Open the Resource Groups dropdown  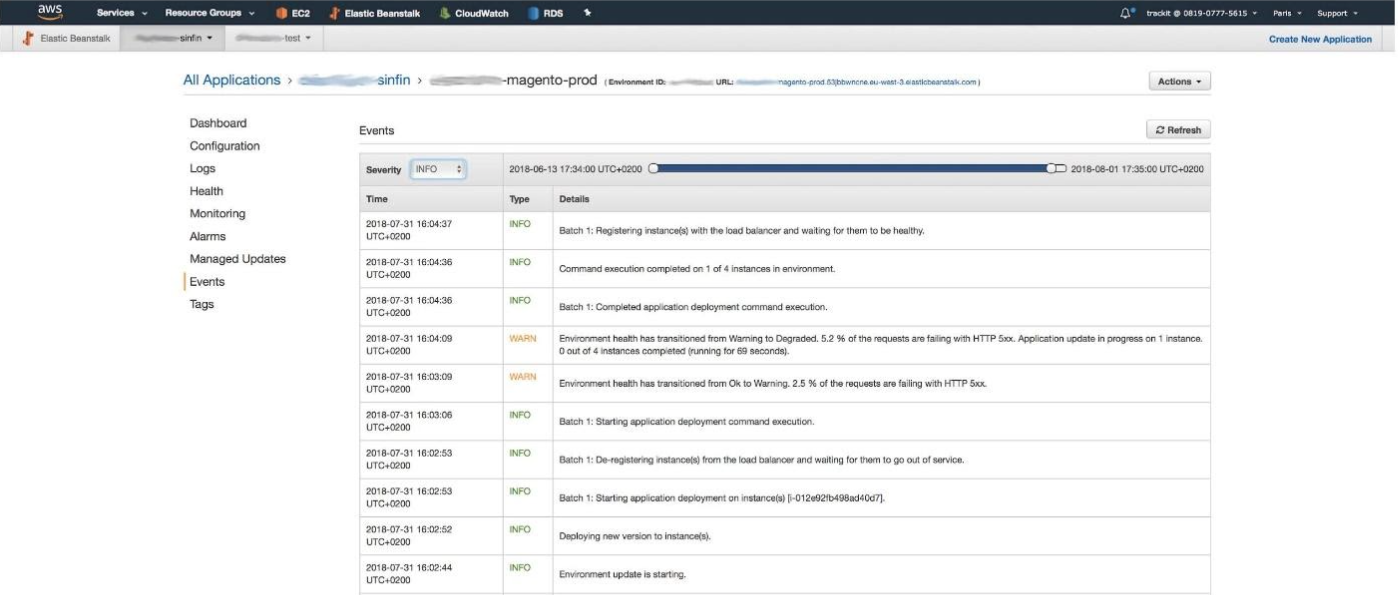(x=209, y=14)
